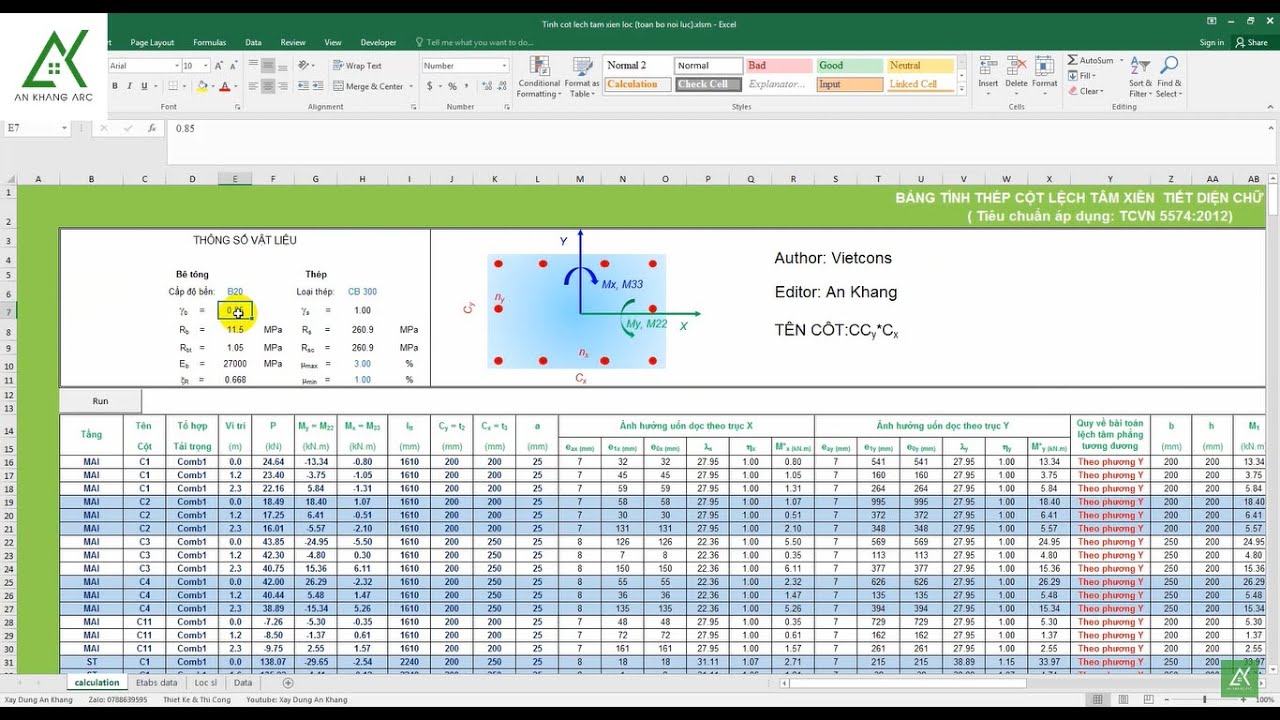
Task: Open Find & Select menu
Action: point(1169,77)
